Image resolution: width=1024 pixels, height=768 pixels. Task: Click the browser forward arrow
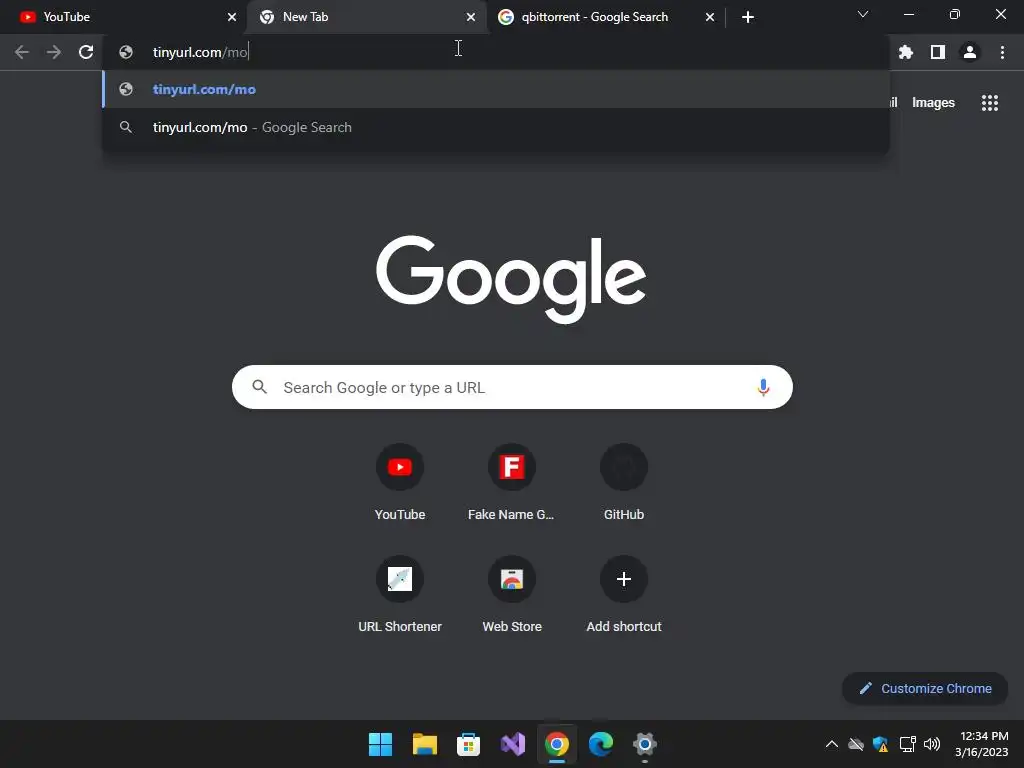point(54,52)
